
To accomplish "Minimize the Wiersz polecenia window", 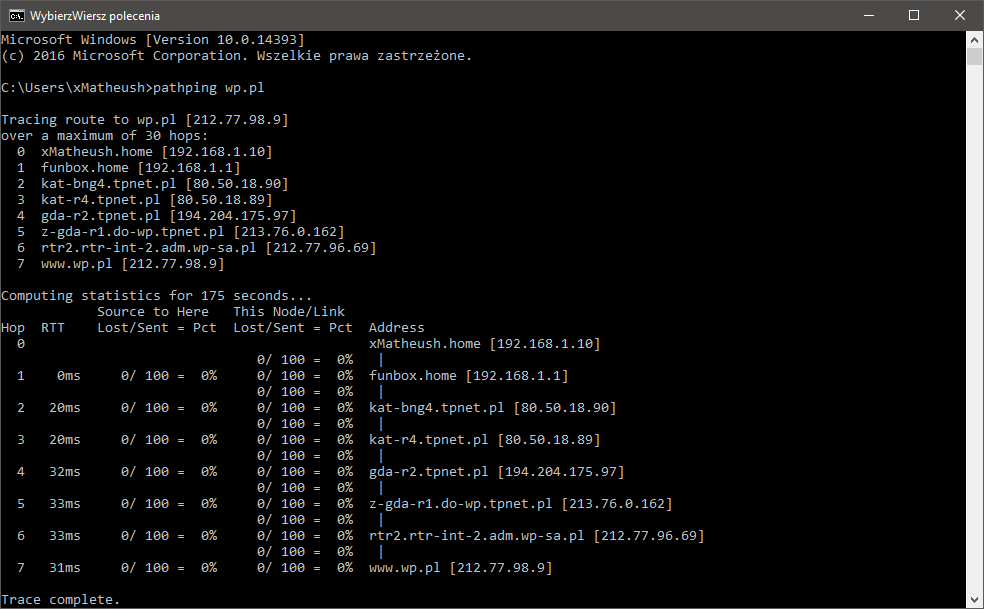I will [868, 15].
